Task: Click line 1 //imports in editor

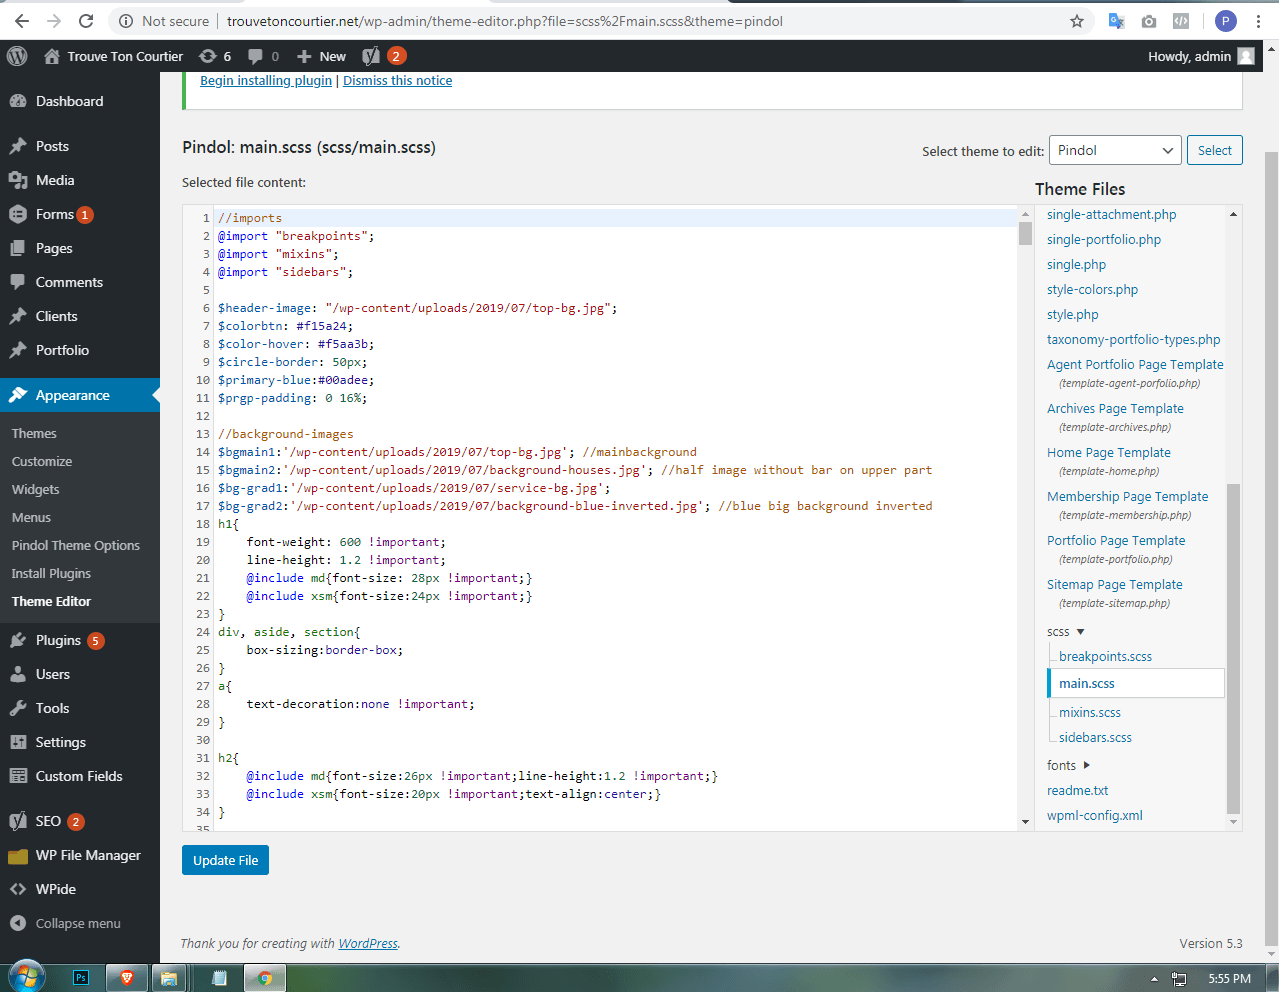Action: [x=250, y=217]
